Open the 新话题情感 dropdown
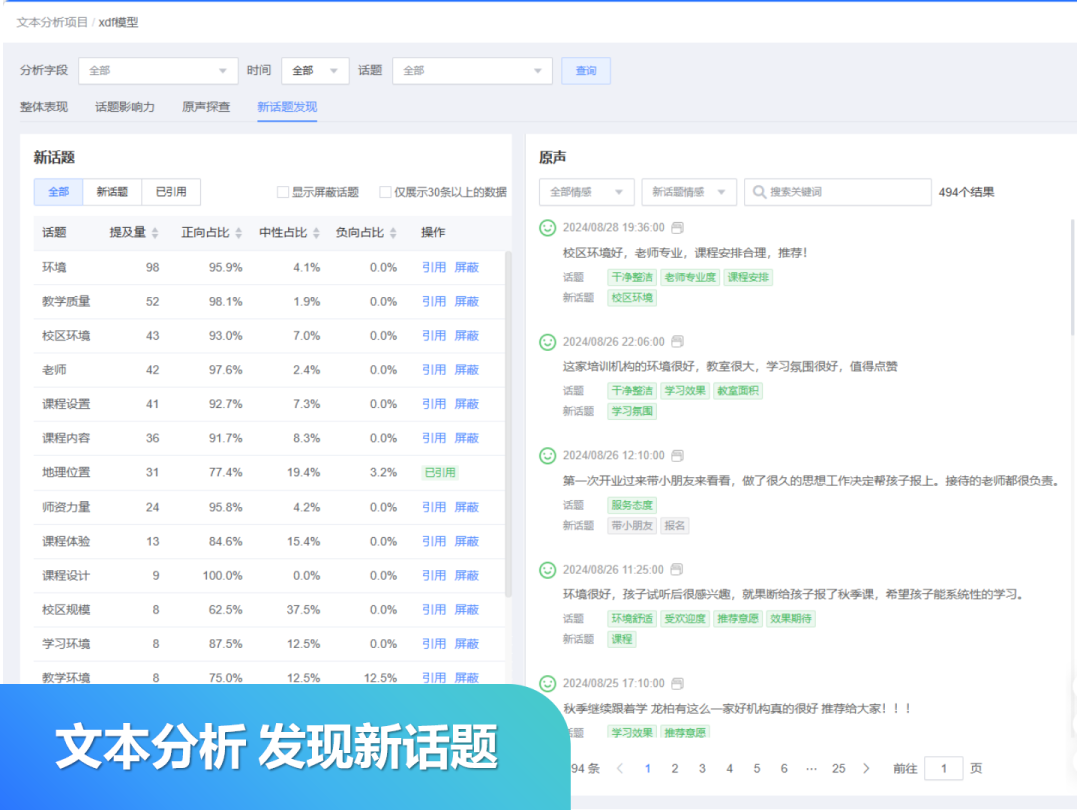 (689, 192)
